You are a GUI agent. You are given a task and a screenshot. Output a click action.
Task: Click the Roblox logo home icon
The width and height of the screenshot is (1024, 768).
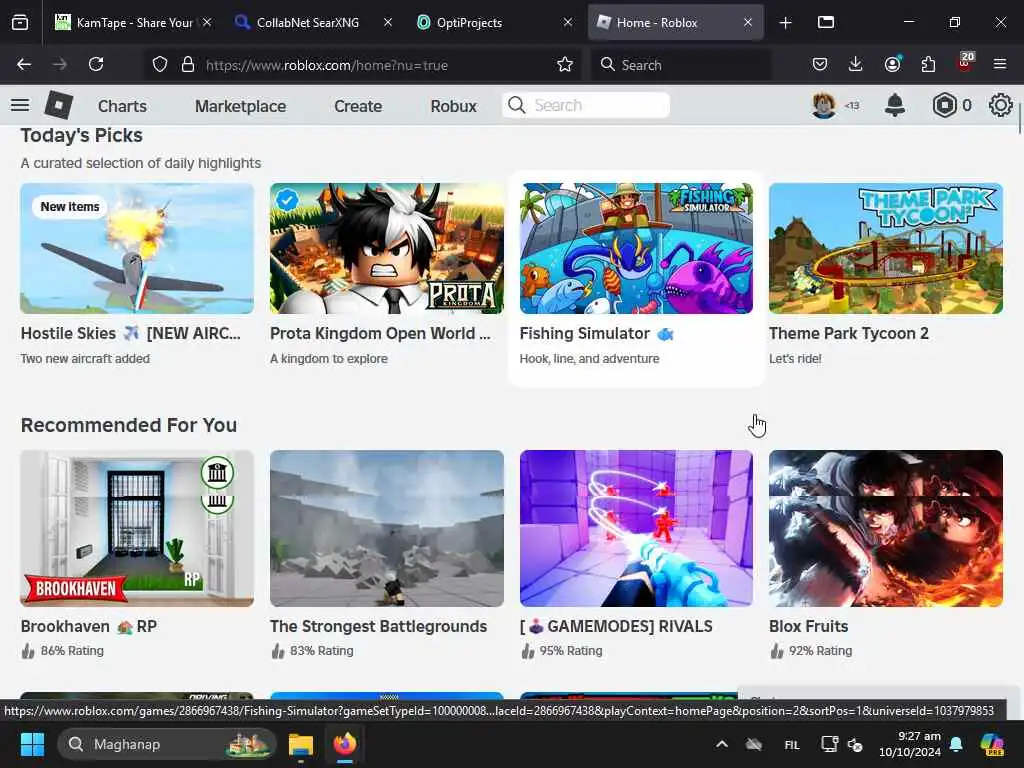(59, 105)
